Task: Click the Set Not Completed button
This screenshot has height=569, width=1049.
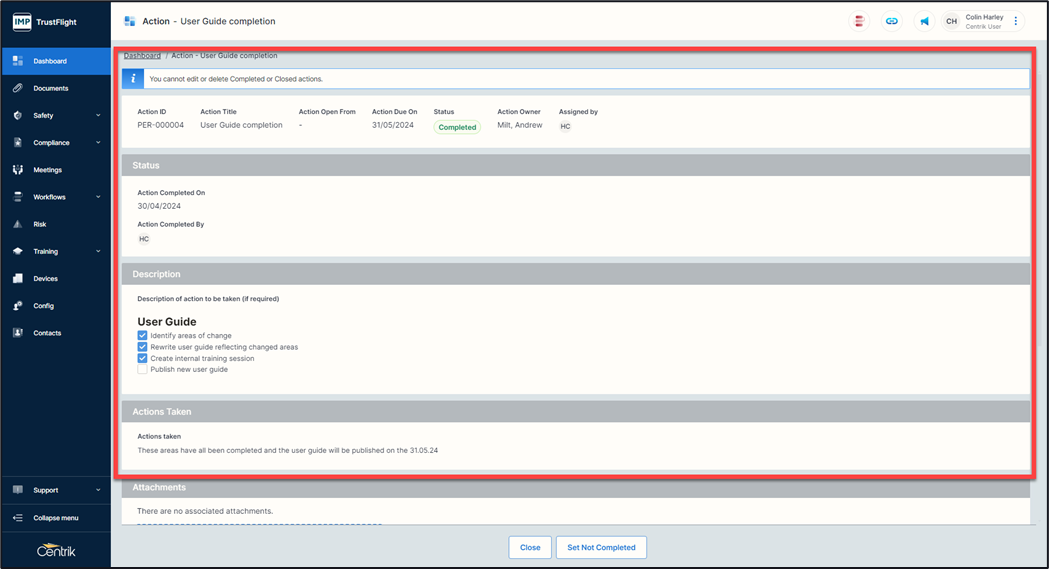Action: click(601, 547)
